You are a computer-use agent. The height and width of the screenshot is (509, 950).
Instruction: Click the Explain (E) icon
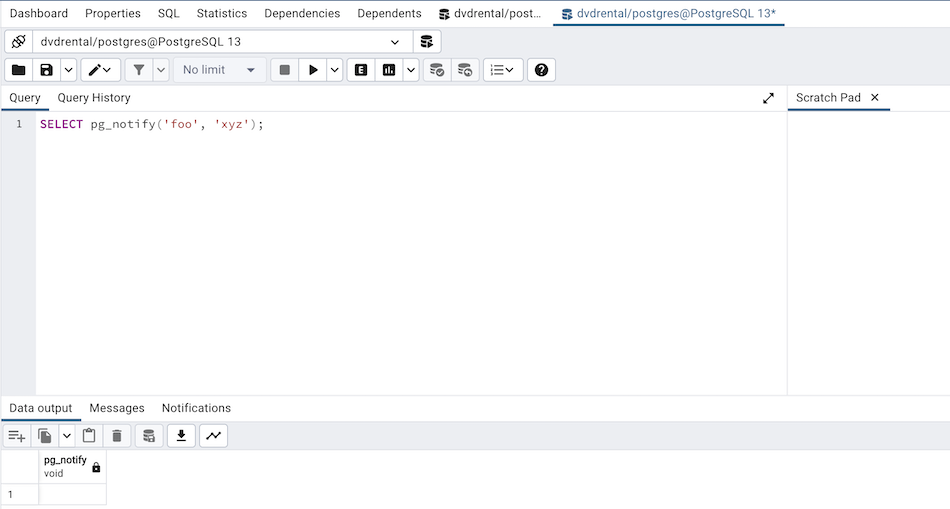[x=361, y=70]
